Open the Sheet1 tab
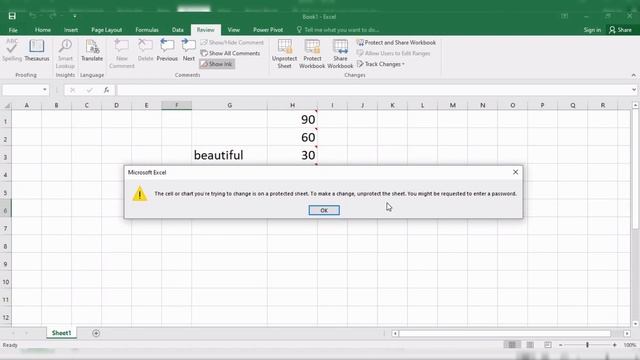 click(x=62, y=333)
